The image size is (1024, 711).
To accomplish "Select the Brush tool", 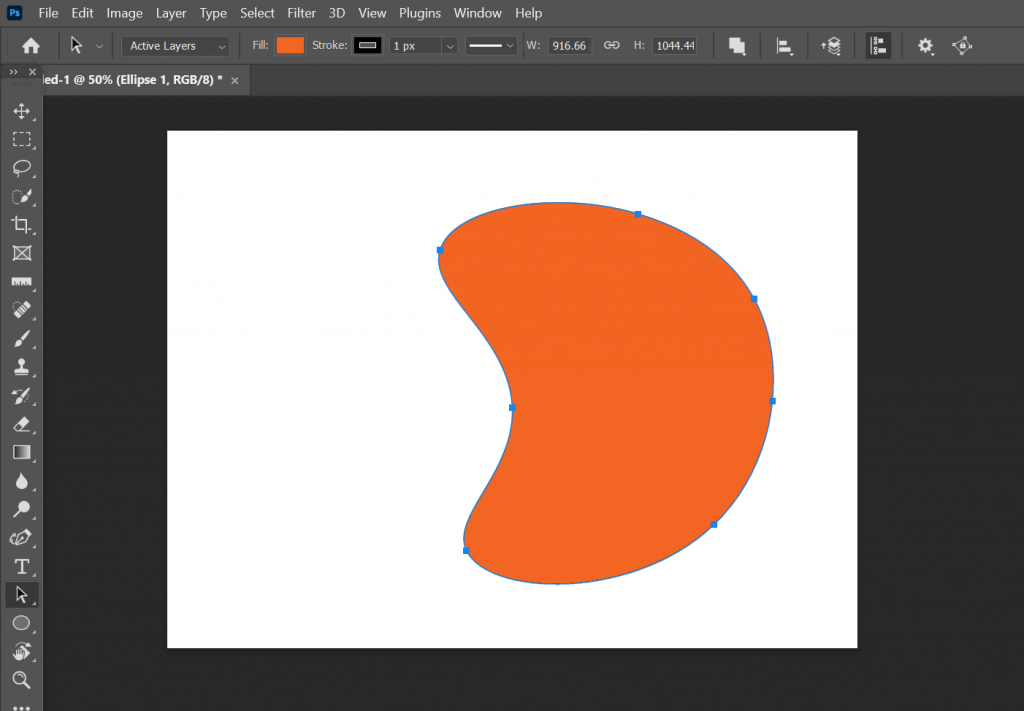I will point(22,338).
